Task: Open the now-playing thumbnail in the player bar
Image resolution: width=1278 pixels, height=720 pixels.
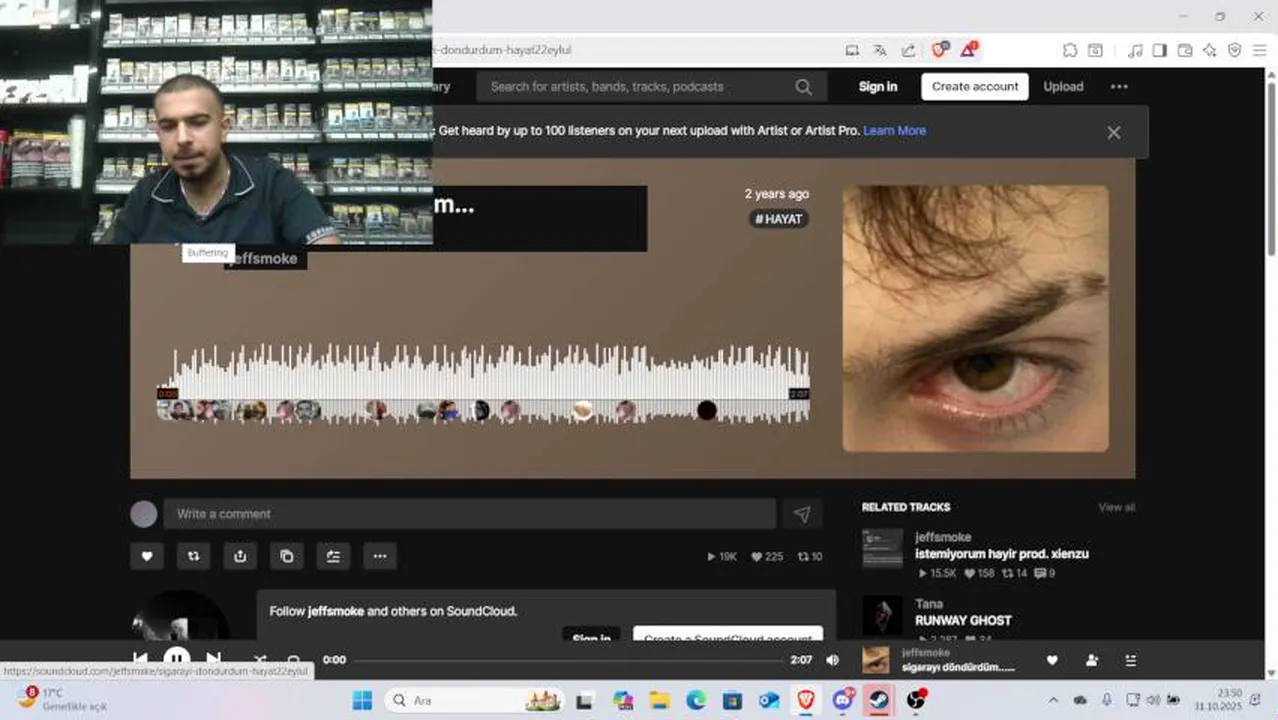Action: (876, 660)
